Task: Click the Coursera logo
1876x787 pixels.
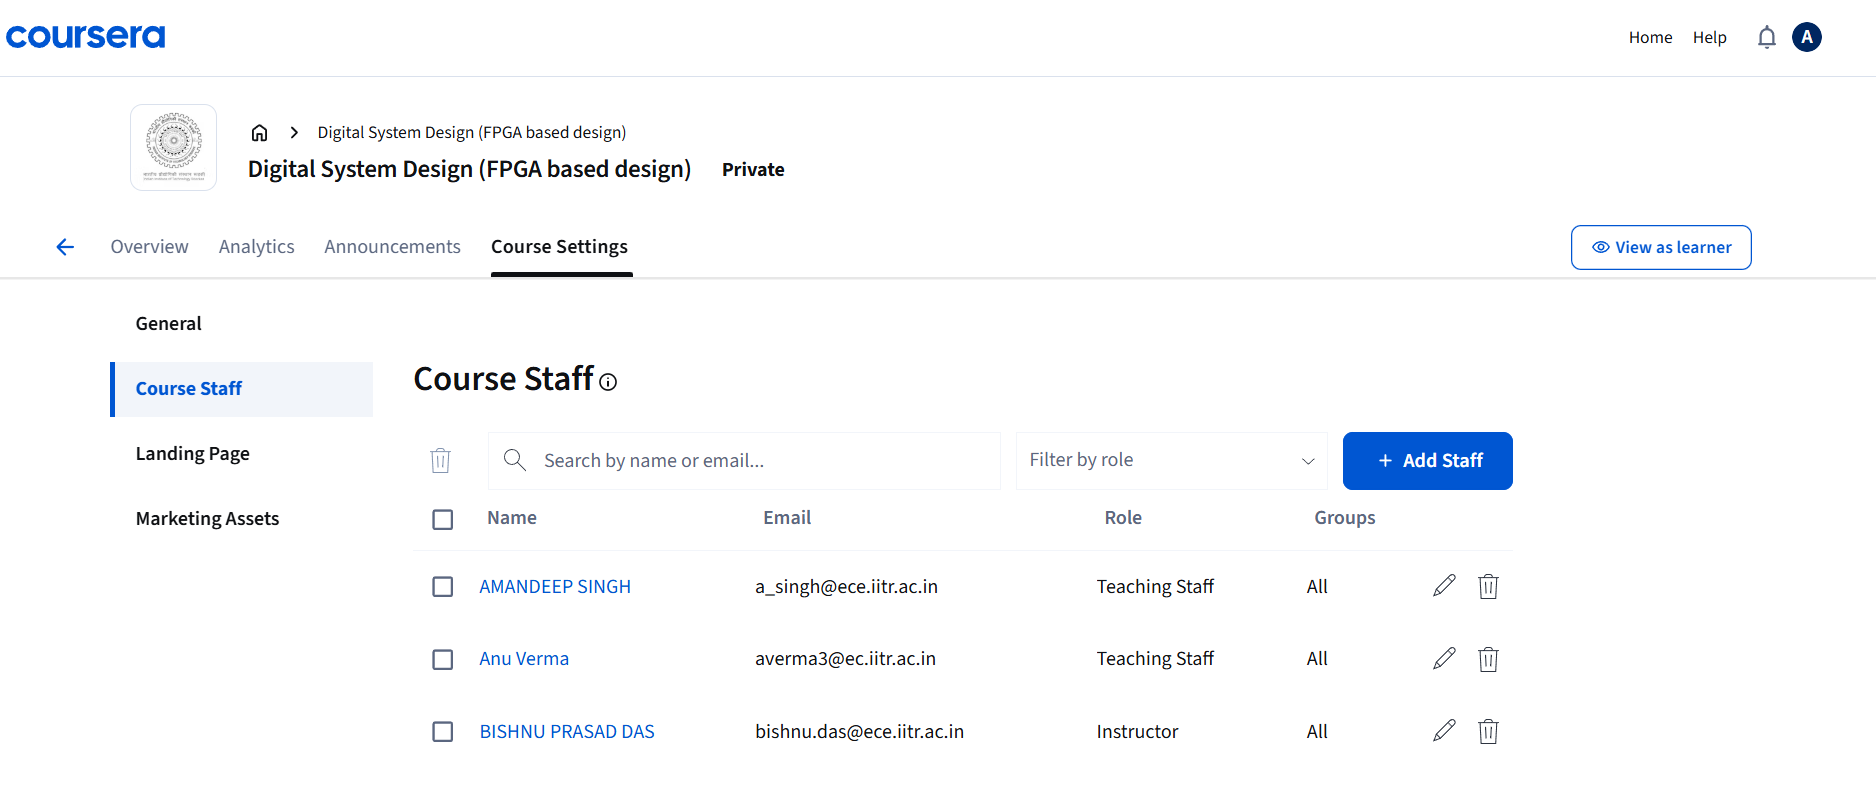Action: (86, 37)
